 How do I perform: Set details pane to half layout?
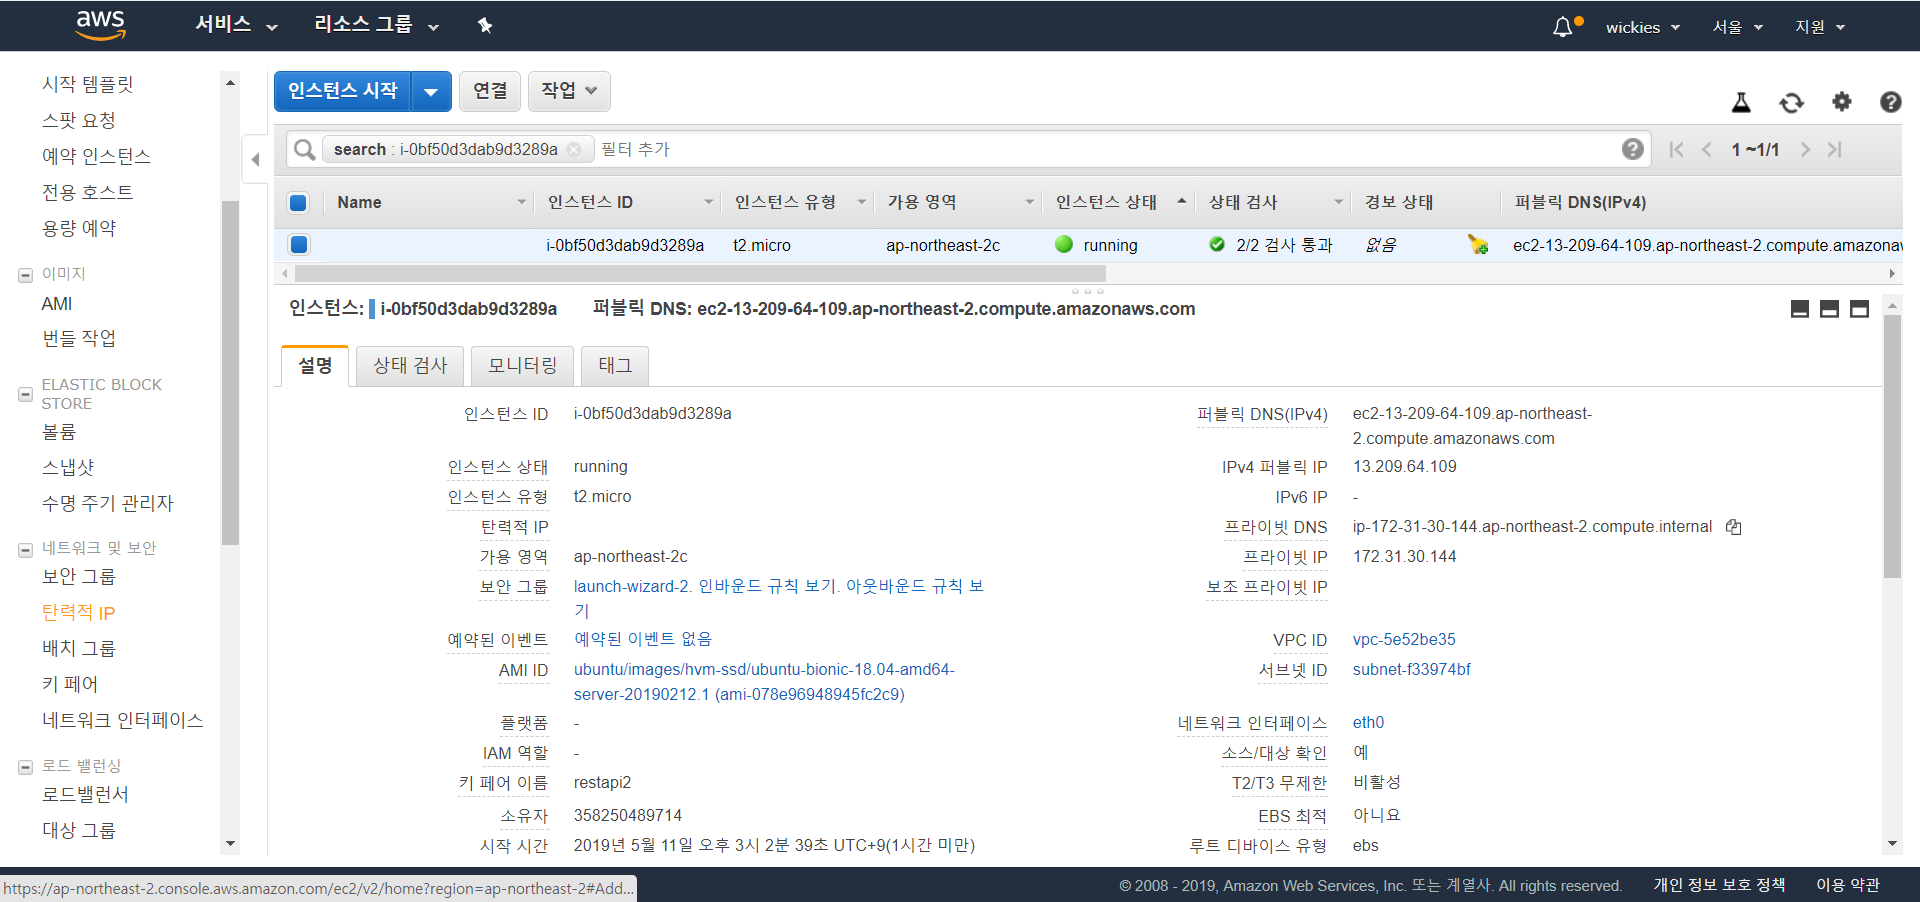tap(1829, 309)
